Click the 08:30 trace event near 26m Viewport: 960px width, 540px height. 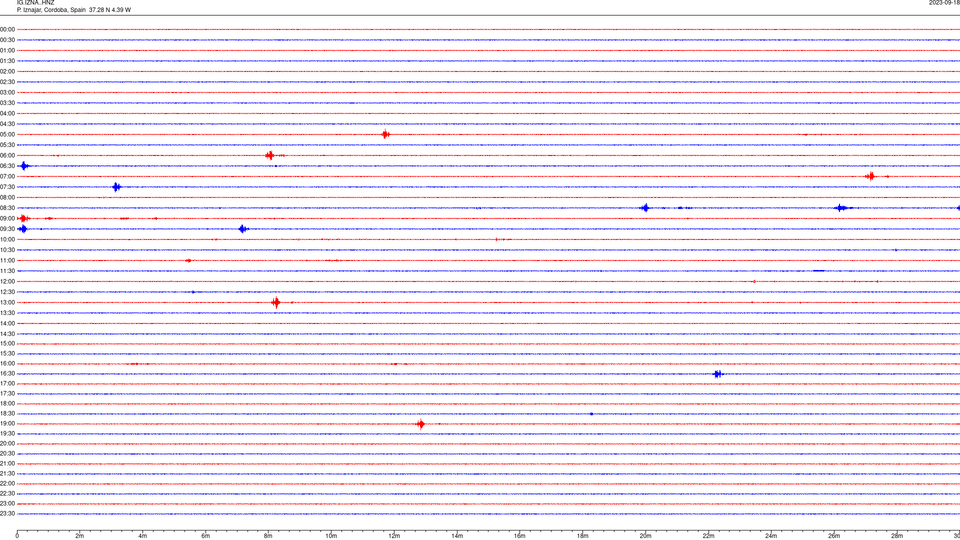pyautogui.click(x=841, y=208)
